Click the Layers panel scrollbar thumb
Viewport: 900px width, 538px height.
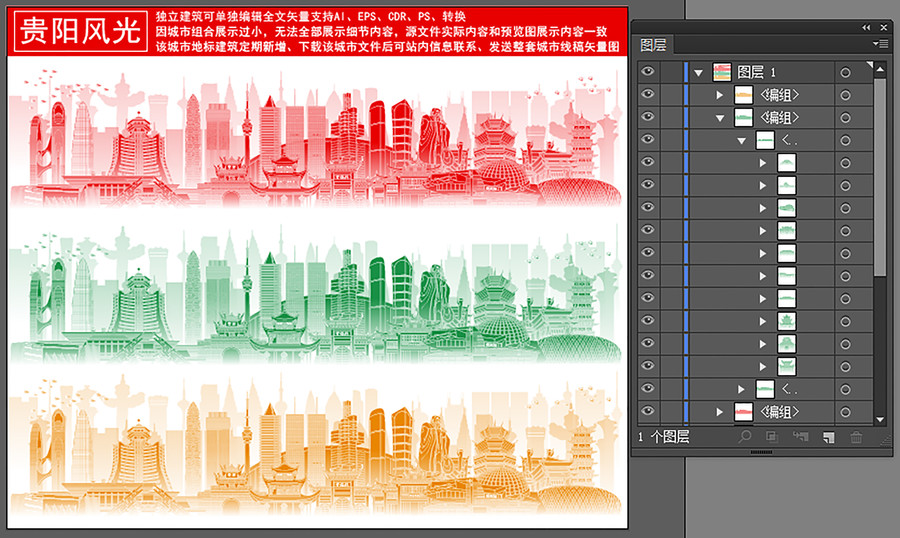tap(880, 177)
